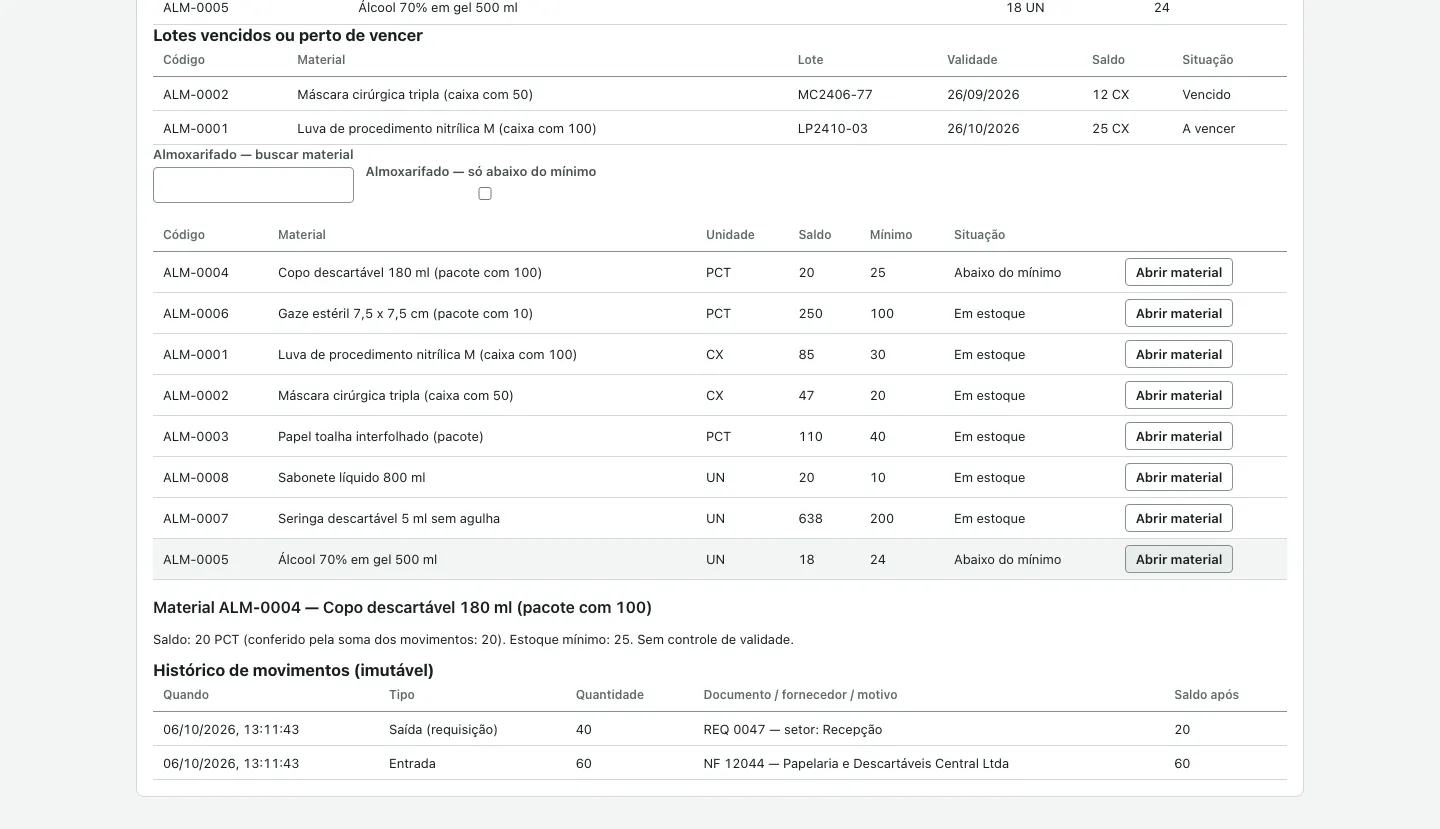Focus the buscar material search field

pyautogui.click(x=253, y=185)
